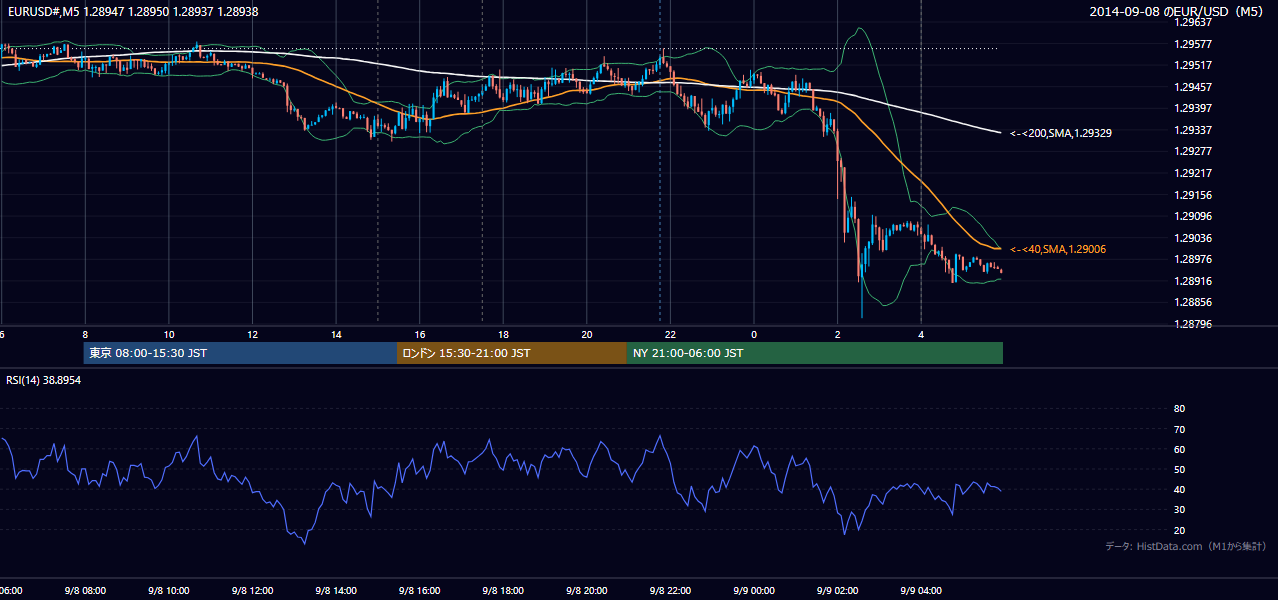Click hour label 0 on the price chart axis
1278x600 pixels.
pyautogui.click(x=754, y=335)
